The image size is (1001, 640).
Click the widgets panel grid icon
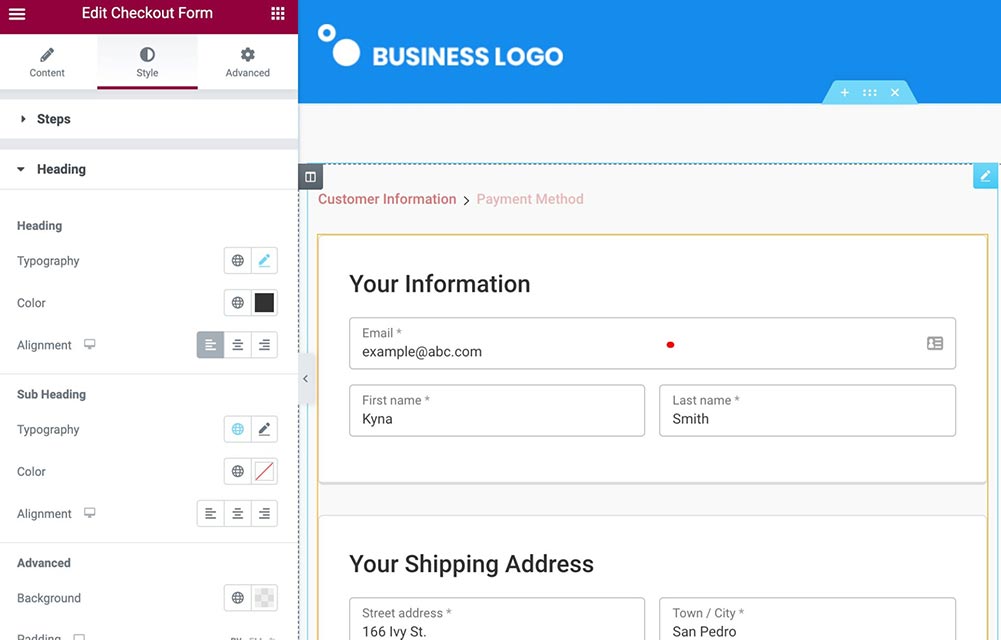pyautogui.click(x=277, y=13)
